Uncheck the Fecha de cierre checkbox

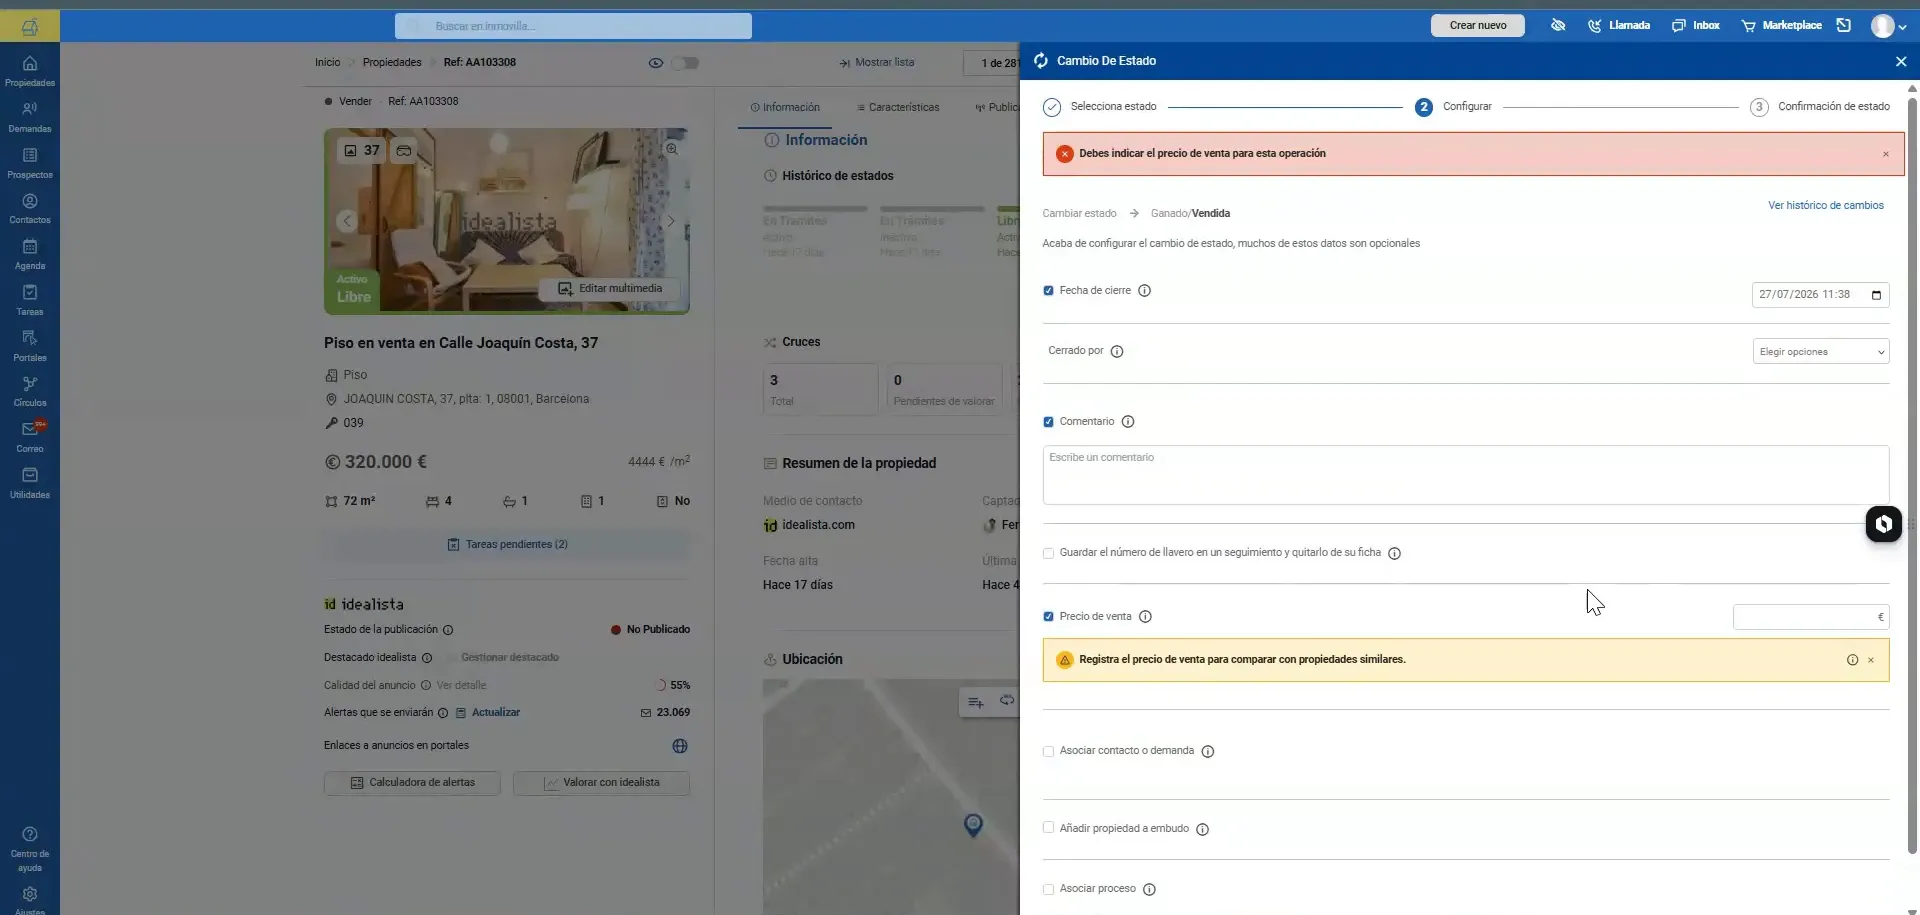pyautogui.click(x=1048, y=291)
